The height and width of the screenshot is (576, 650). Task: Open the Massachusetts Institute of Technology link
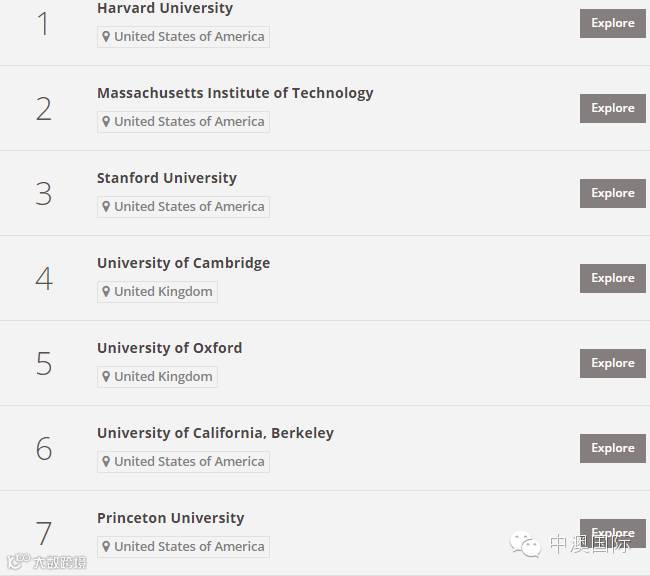[235, 93]
